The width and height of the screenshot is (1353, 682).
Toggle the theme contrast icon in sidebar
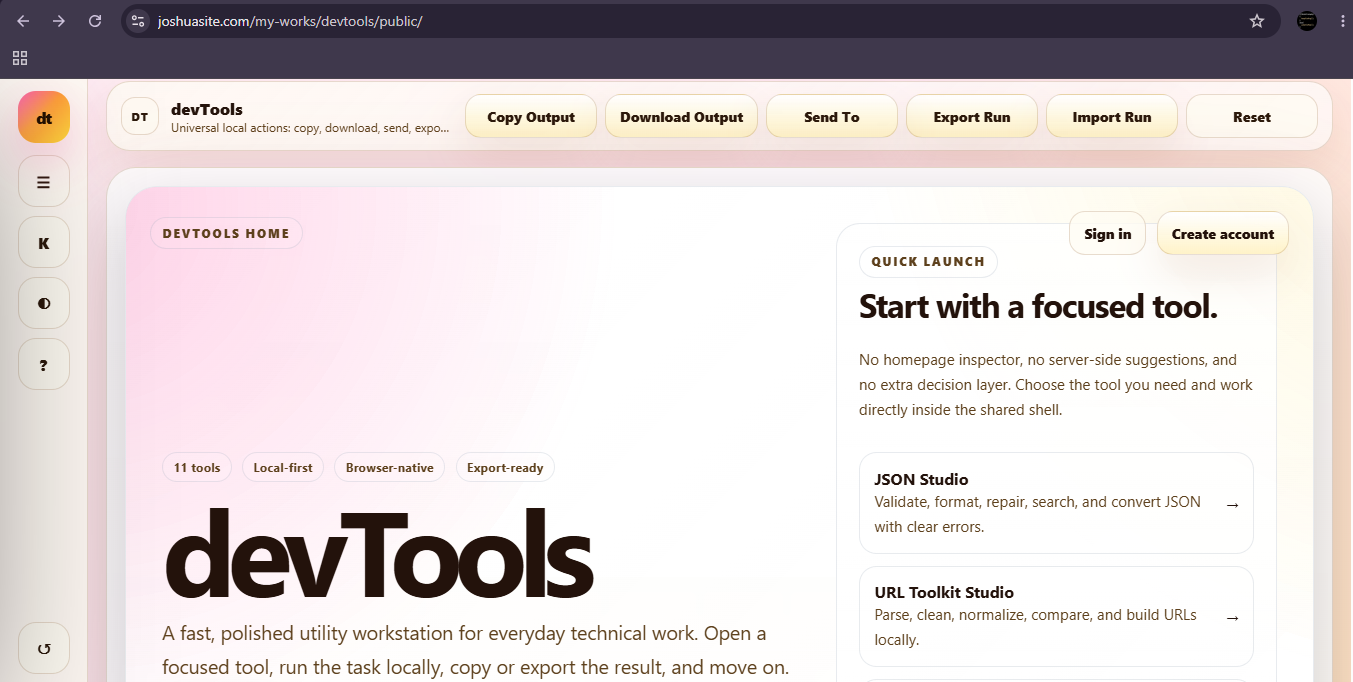(44, 303)
